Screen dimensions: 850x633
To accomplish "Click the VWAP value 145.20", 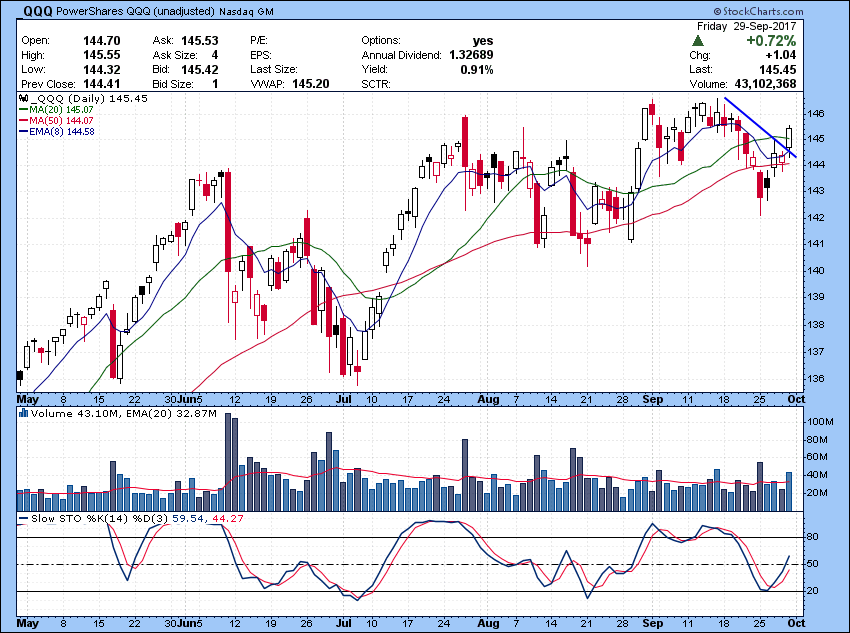I will (x=311, y=84).
